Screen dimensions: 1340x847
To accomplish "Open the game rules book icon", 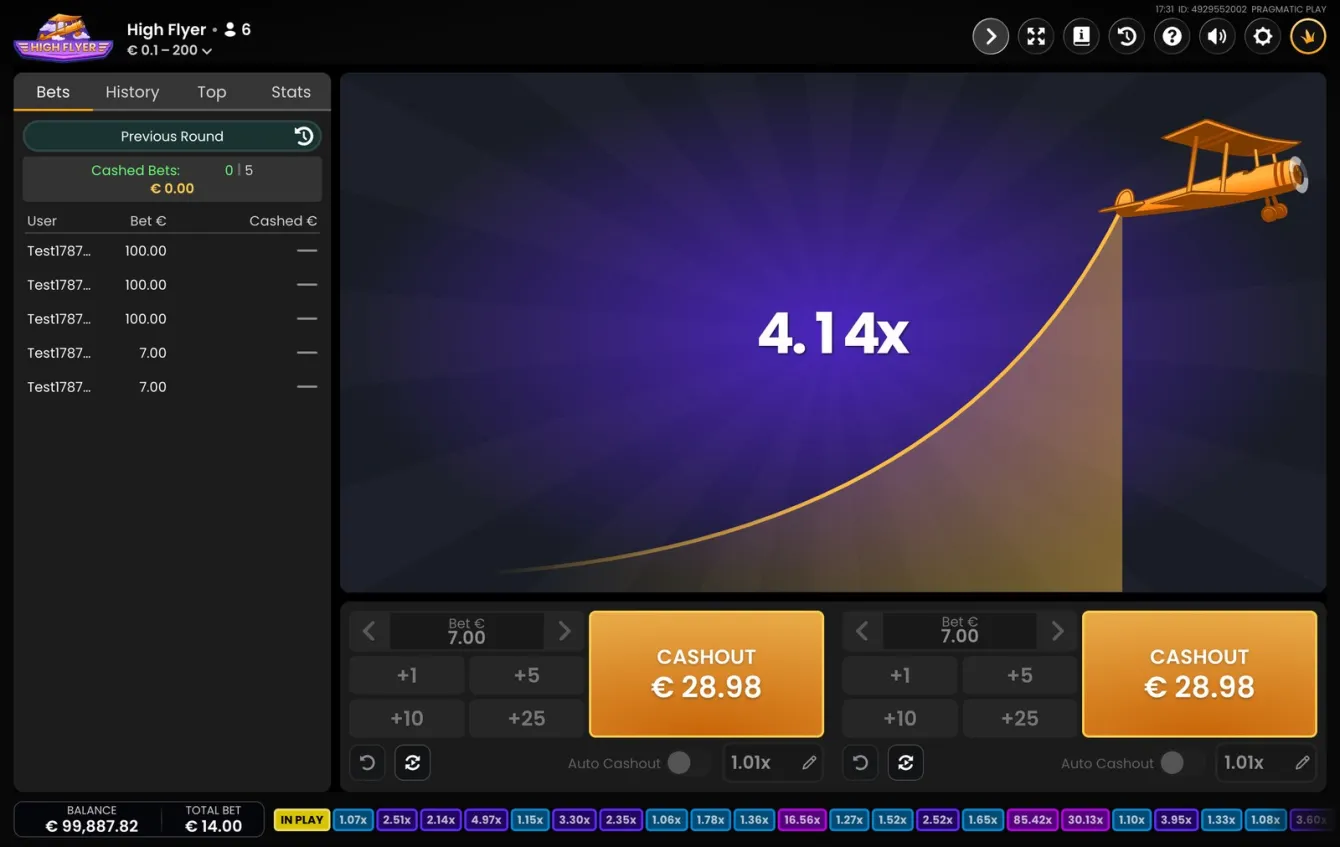I will pos(1081,37).
